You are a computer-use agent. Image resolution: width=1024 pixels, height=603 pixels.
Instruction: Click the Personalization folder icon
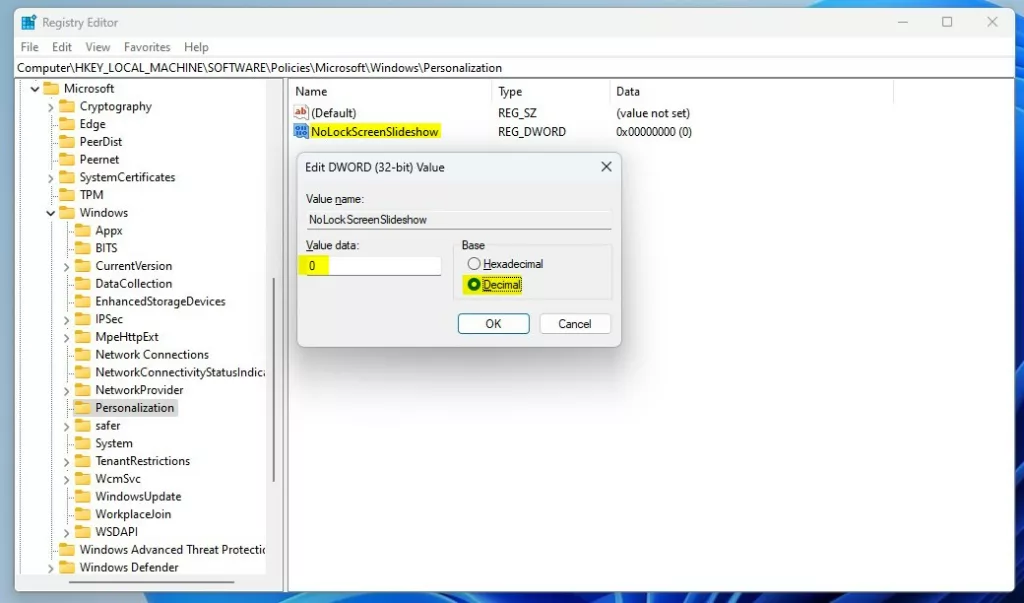(82, 407)
